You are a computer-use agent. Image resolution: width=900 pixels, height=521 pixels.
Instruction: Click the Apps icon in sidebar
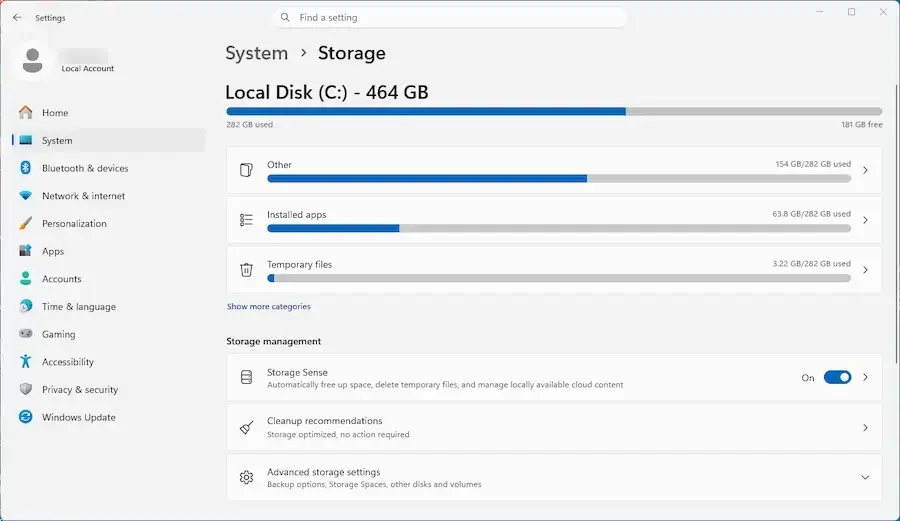point(25,251)
